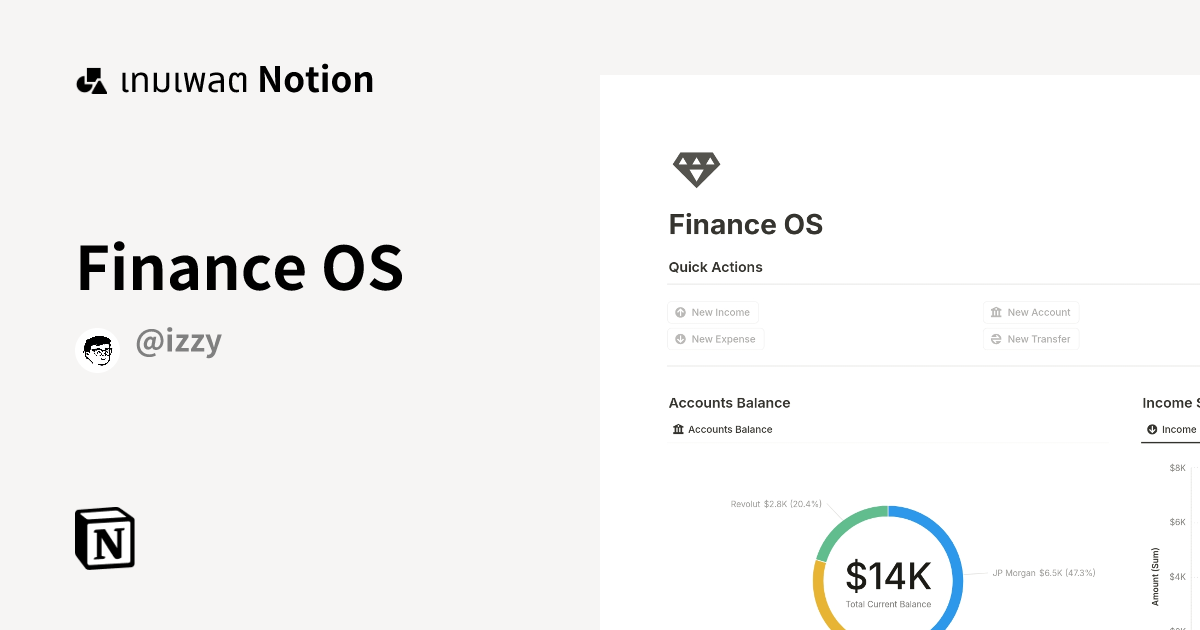Click the bank icon on New Account
The image size is (1200, 630).
(995, 312)
